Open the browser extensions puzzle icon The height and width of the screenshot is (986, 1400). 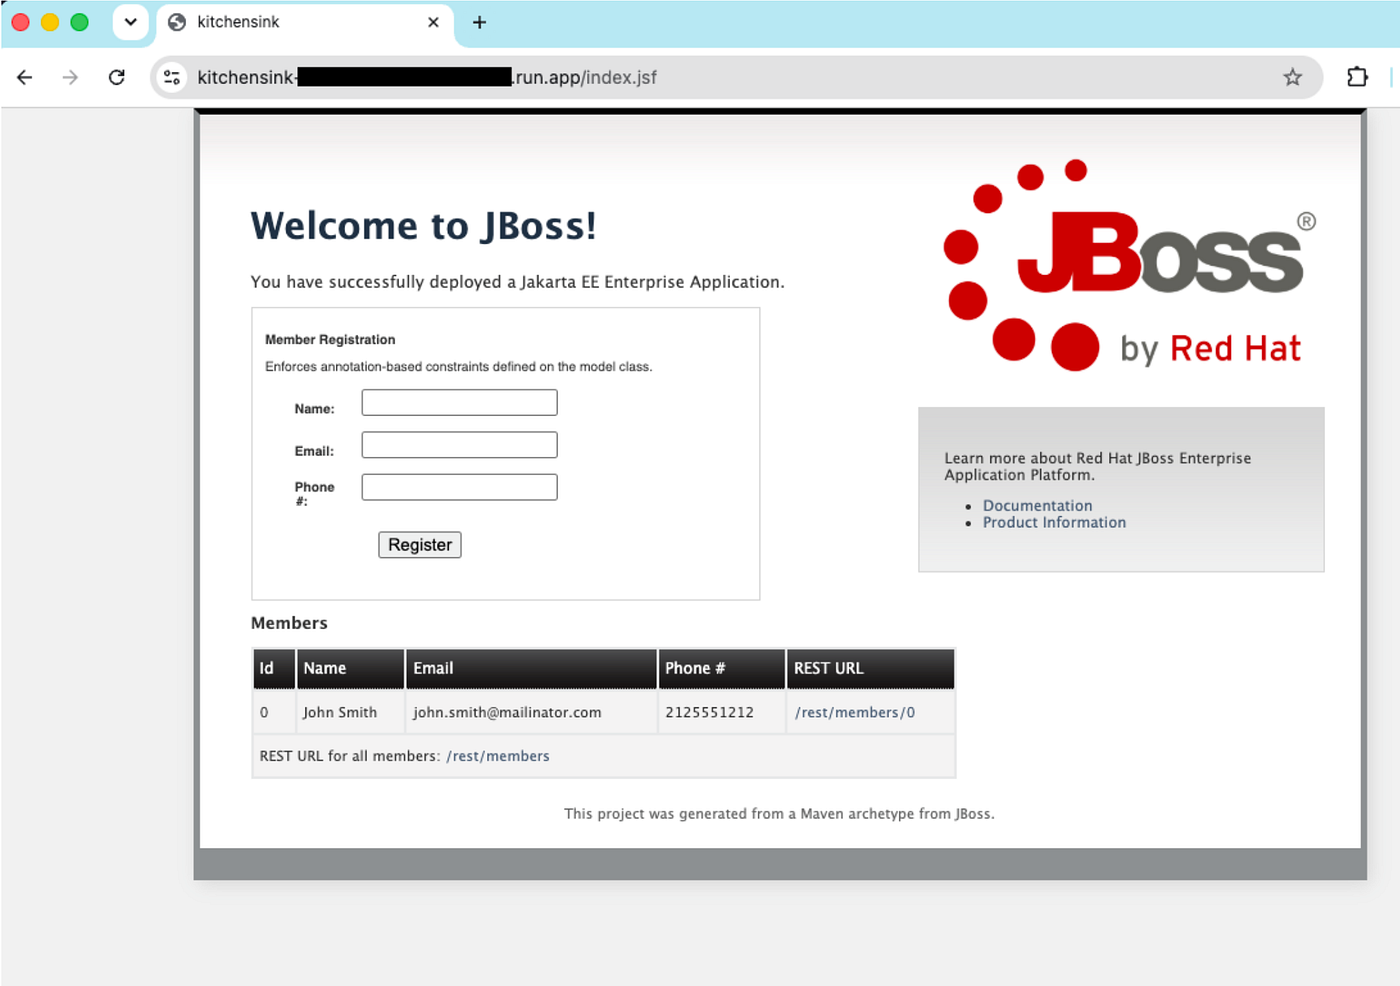(1357, 77)
